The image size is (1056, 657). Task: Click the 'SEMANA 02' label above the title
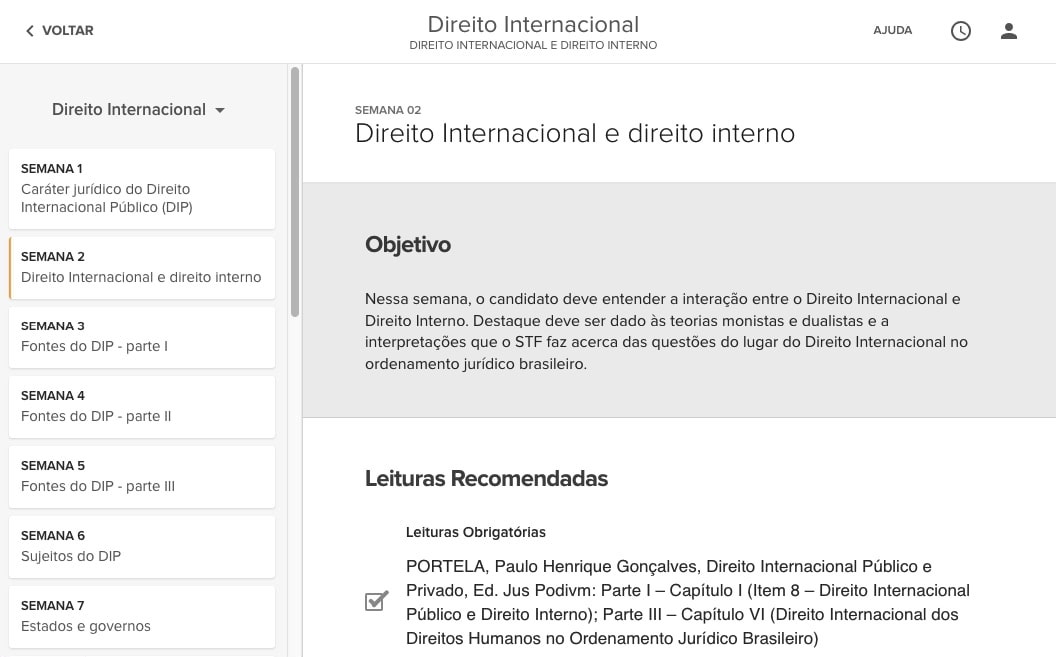coord(388,110)
